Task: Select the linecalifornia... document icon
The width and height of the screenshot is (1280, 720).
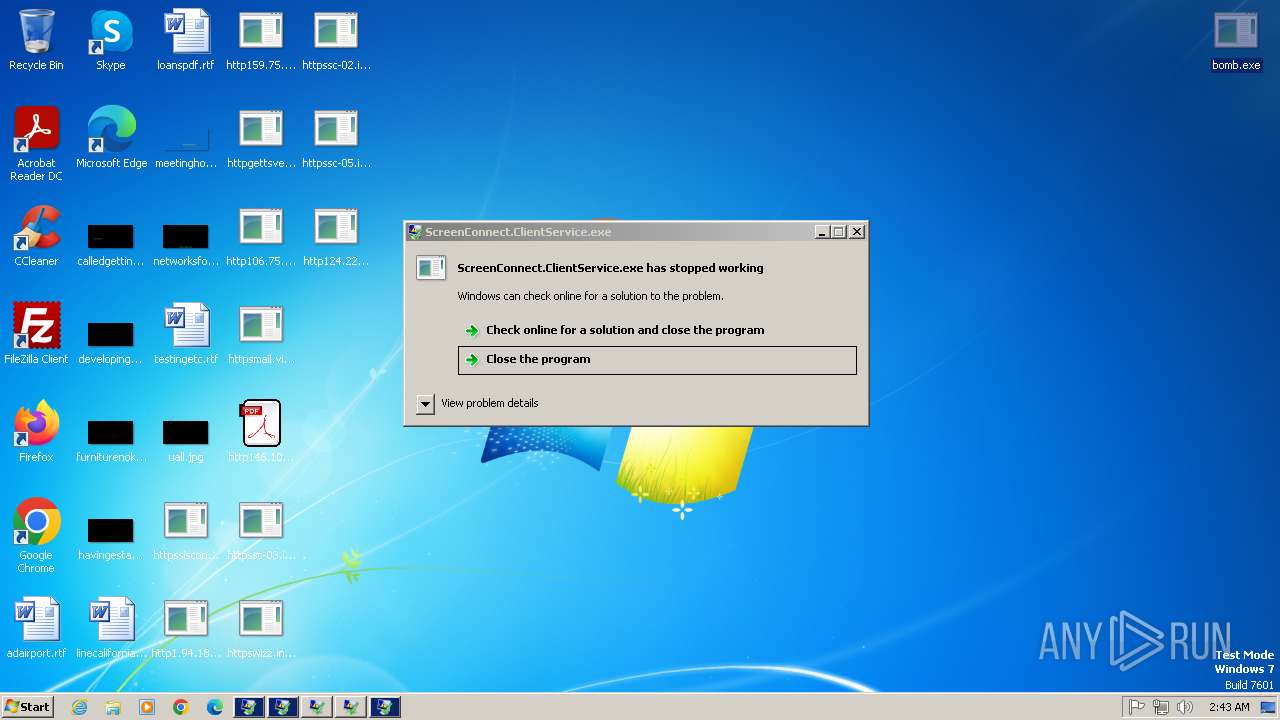Action: click(111, 628)
